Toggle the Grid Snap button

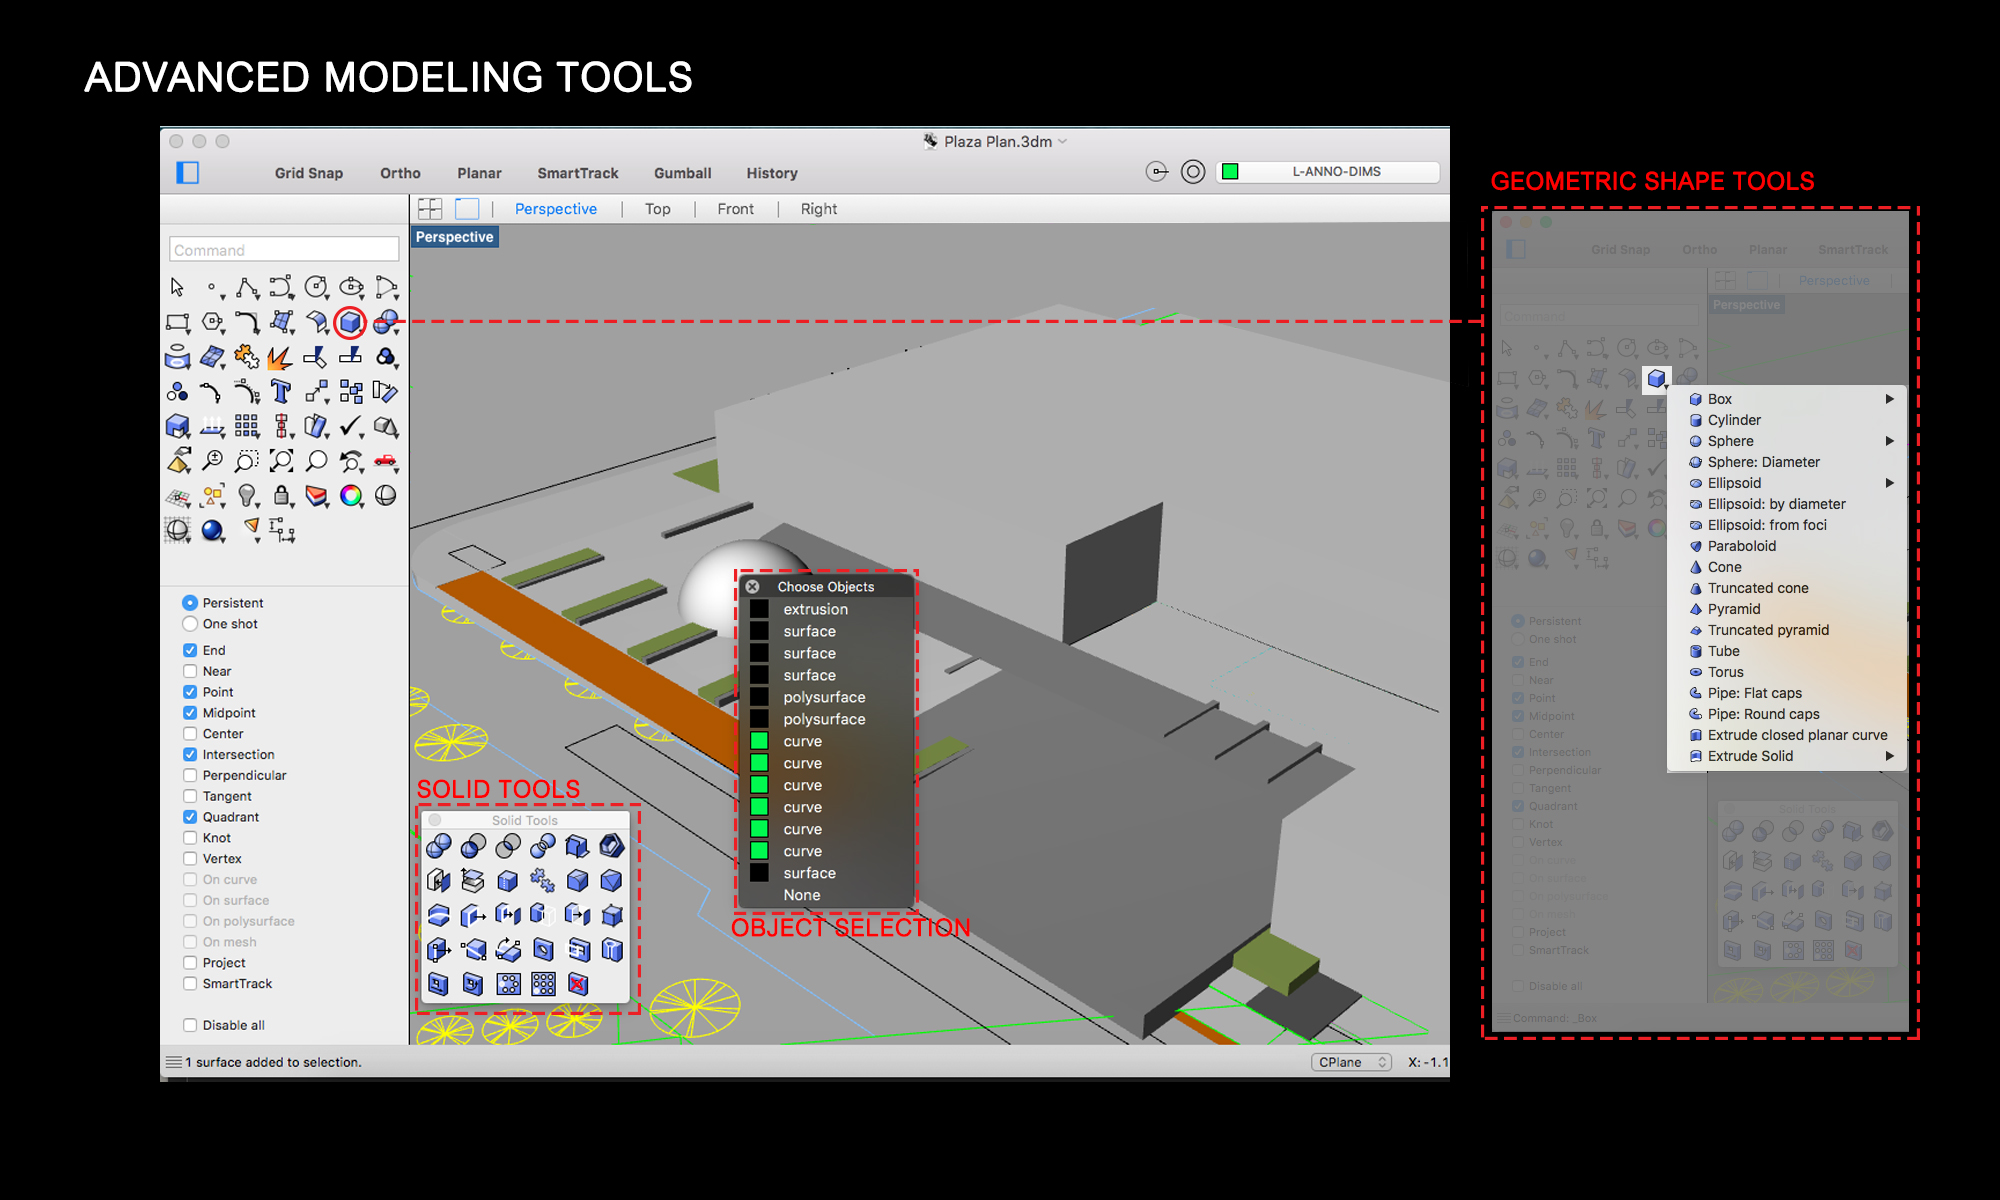pyautogui.click(x=309, y=173)
